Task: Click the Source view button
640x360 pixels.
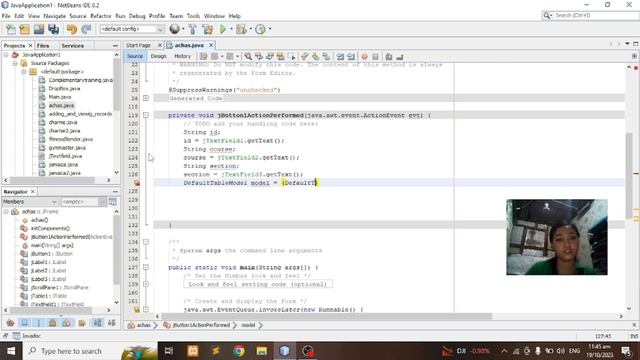Action: (135, 56)
